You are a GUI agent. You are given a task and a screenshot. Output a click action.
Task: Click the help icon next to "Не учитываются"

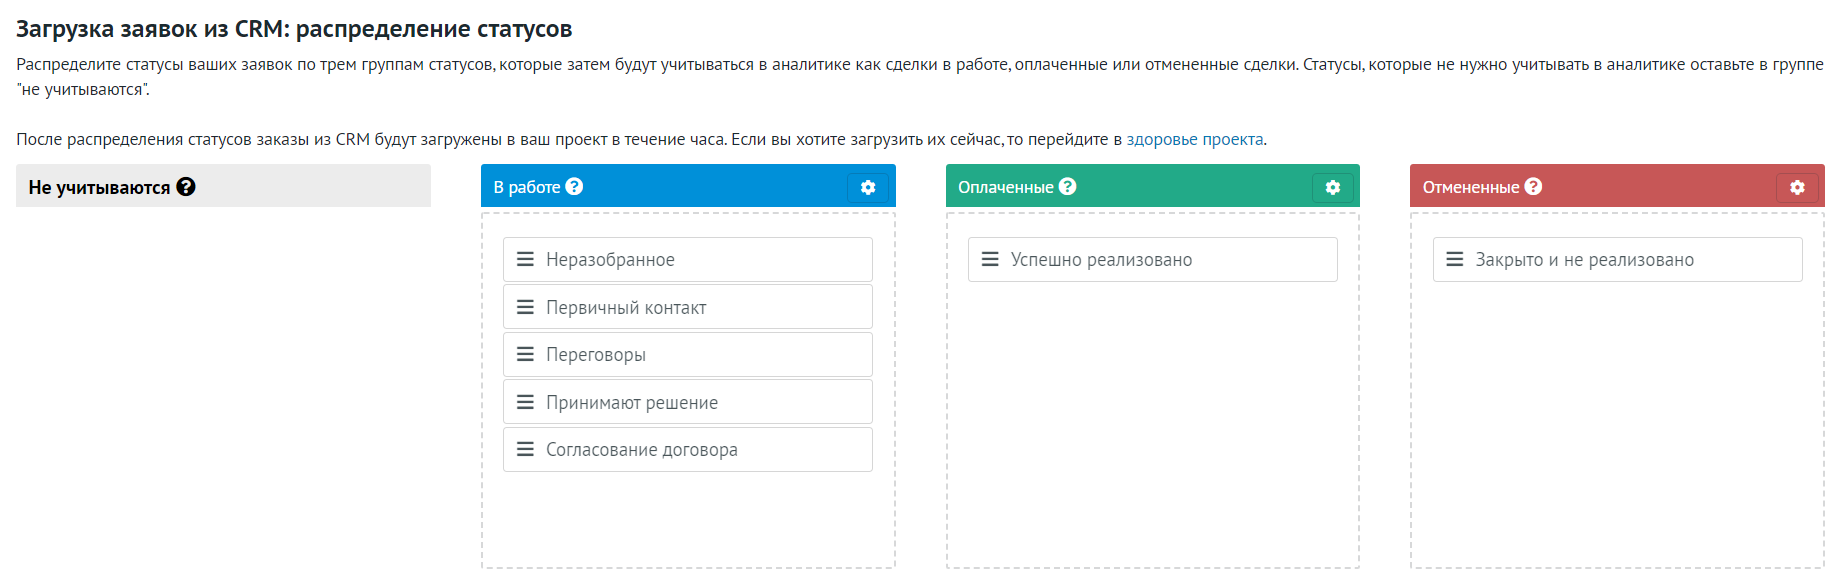pos(185,185)
